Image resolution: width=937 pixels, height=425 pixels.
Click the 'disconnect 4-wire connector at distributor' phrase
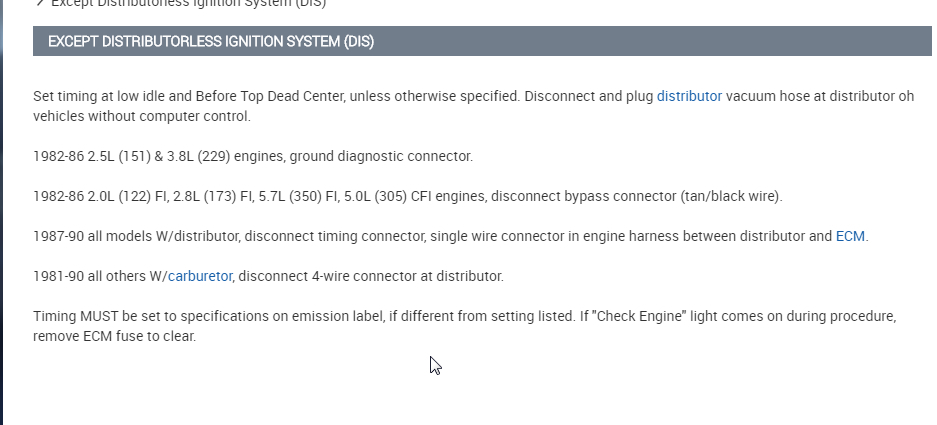point(372,275)
